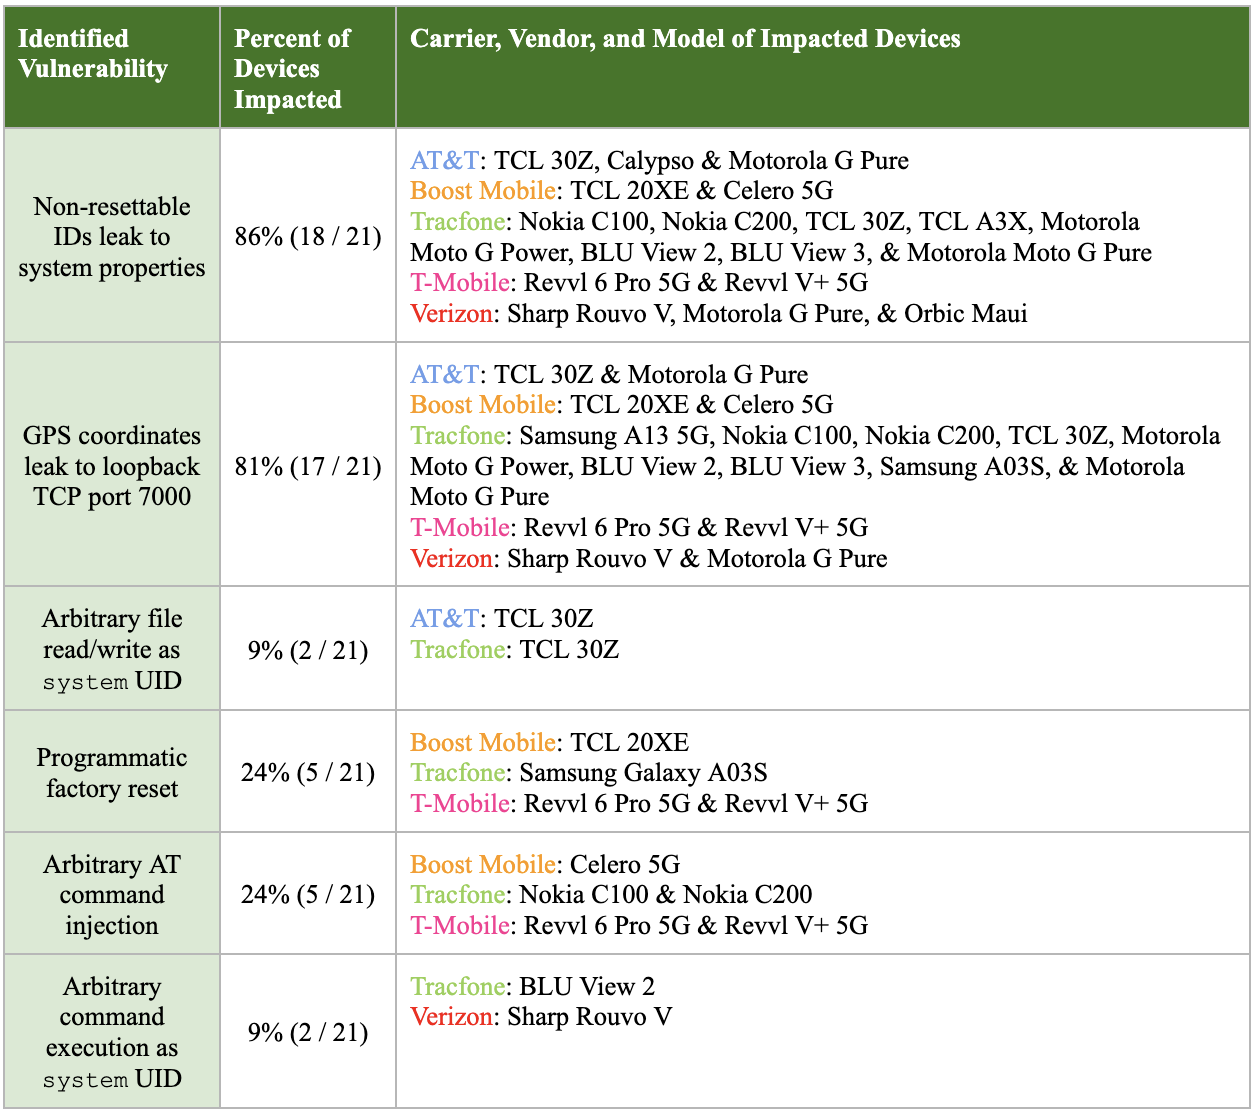Click 'AT&T: TCL 30Z' in file read/write row
This screenshot has width=1256, height=1114.
click(x=501, y=618)
